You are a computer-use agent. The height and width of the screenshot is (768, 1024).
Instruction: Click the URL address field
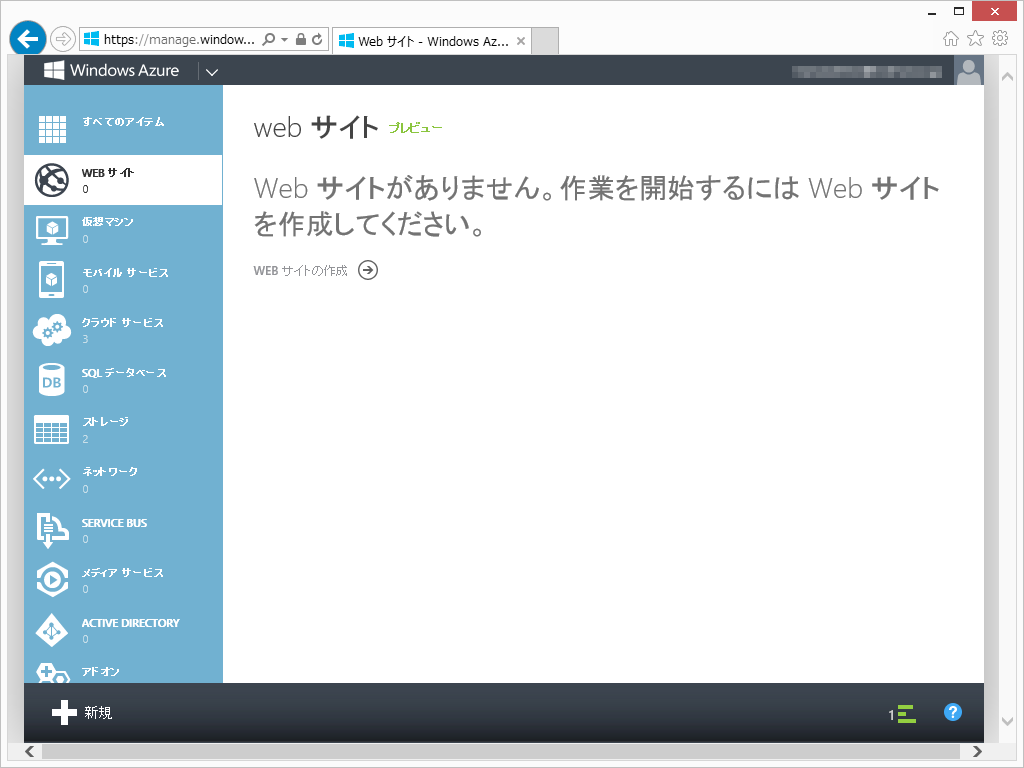coord(179,39)
